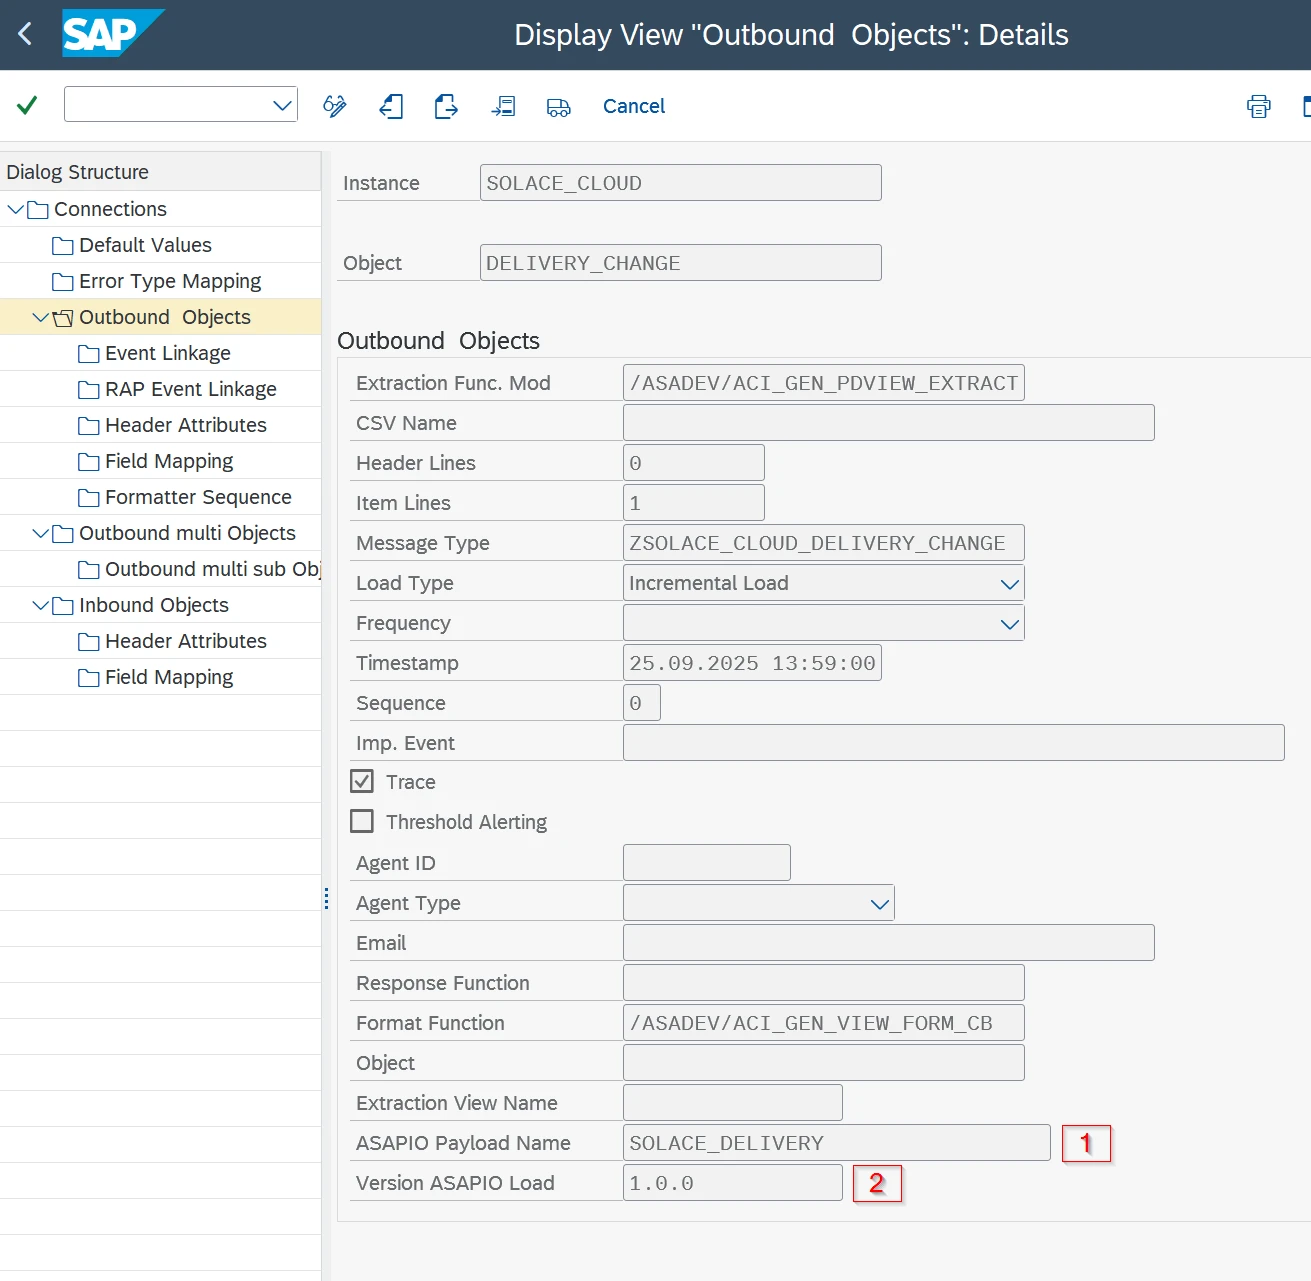Open Field Mapping under Outbound Objects
The image size is (1311, 1281).
156,461
